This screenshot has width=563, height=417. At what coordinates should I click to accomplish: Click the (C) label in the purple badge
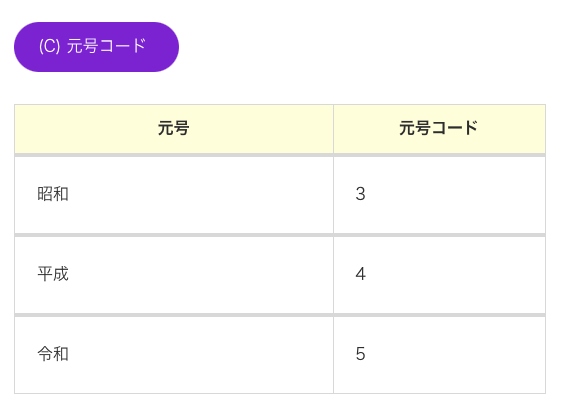50,46
